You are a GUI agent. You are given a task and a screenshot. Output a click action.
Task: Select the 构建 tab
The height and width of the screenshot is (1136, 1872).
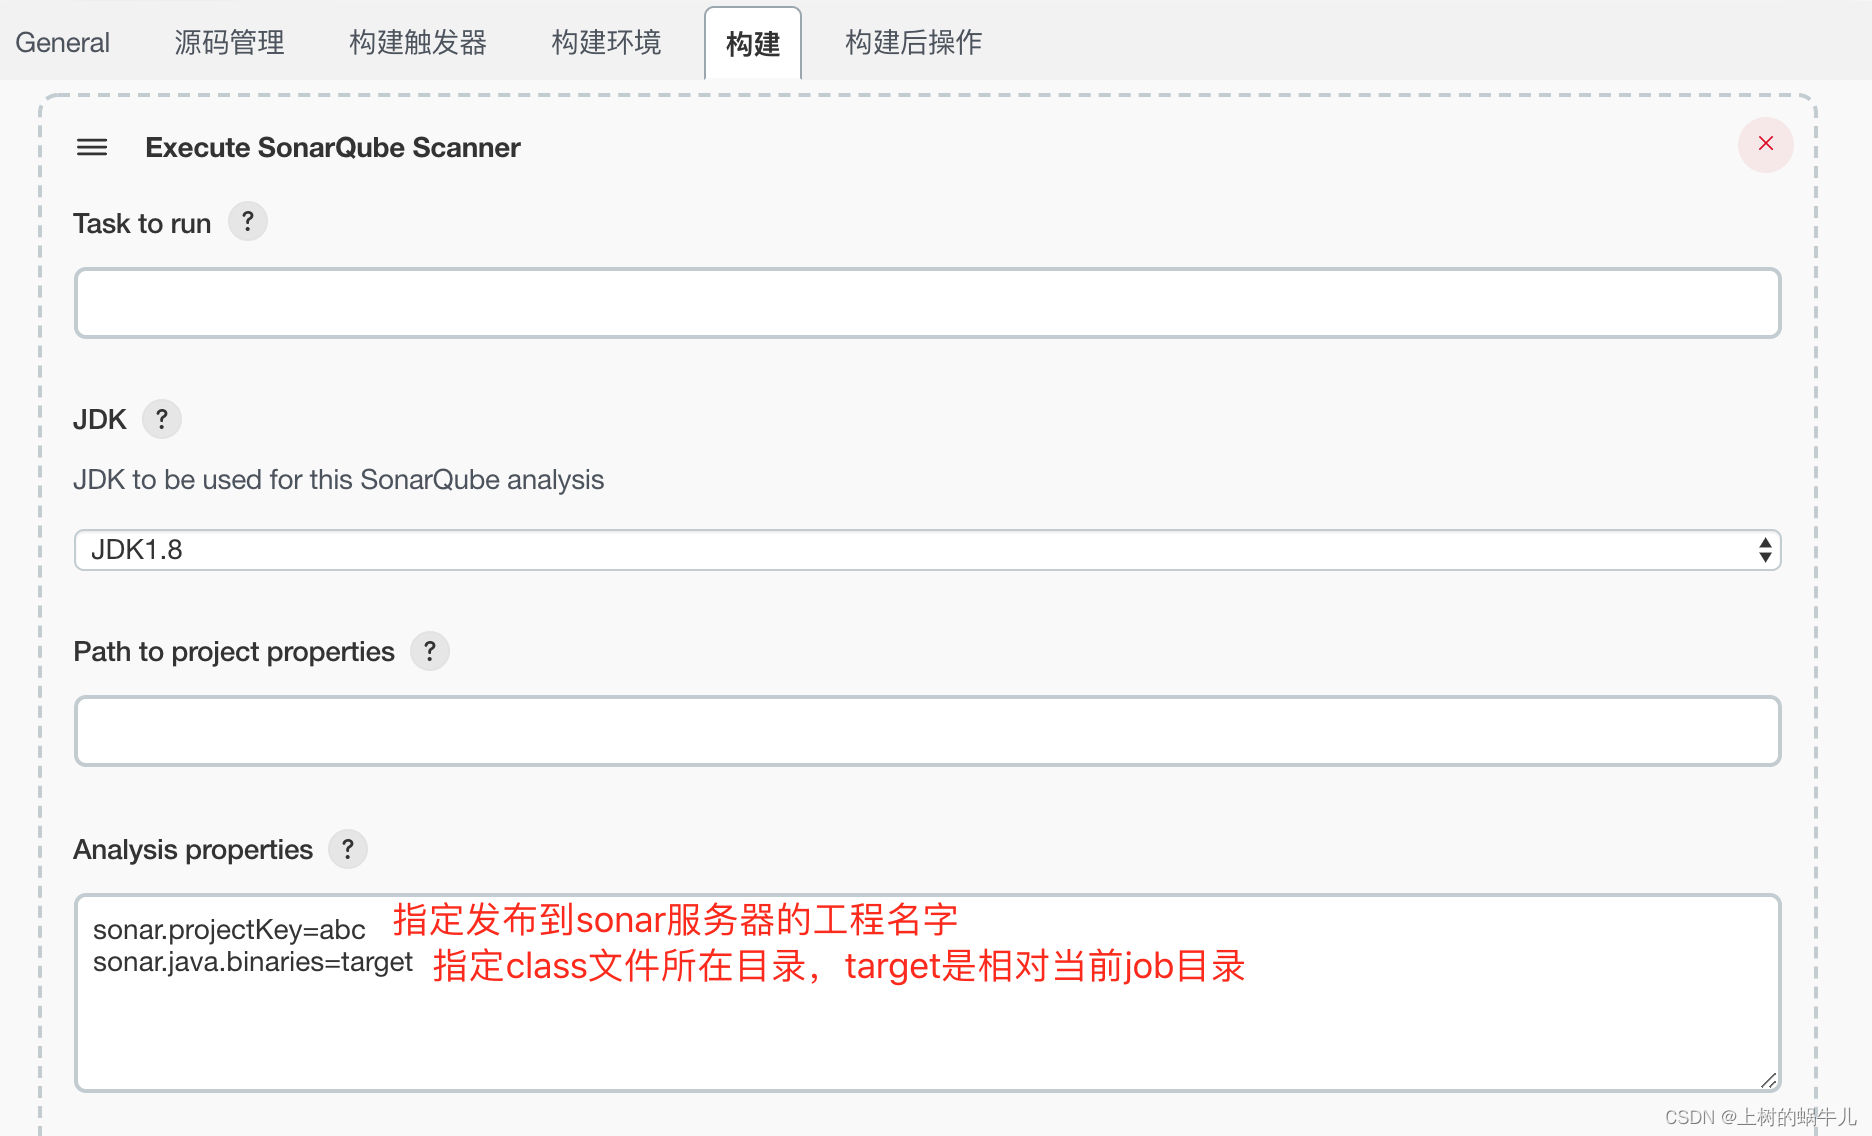(x=753, y=44)
